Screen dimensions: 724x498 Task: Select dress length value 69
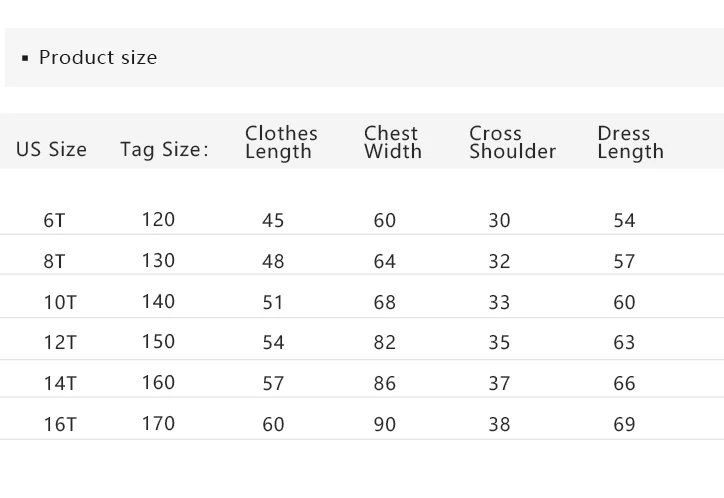click(624, 424)
